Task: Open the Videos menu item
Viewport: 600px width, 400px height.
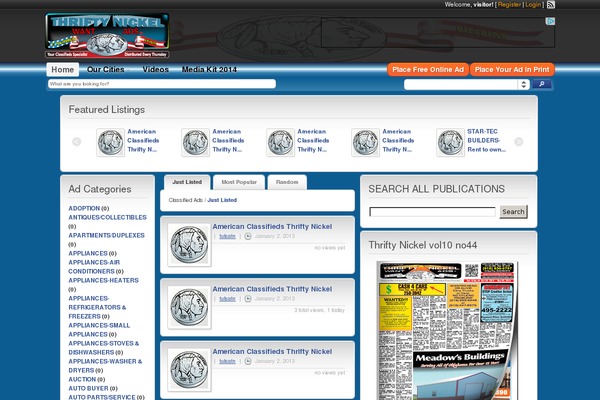Action: click(x=155, y=70)
